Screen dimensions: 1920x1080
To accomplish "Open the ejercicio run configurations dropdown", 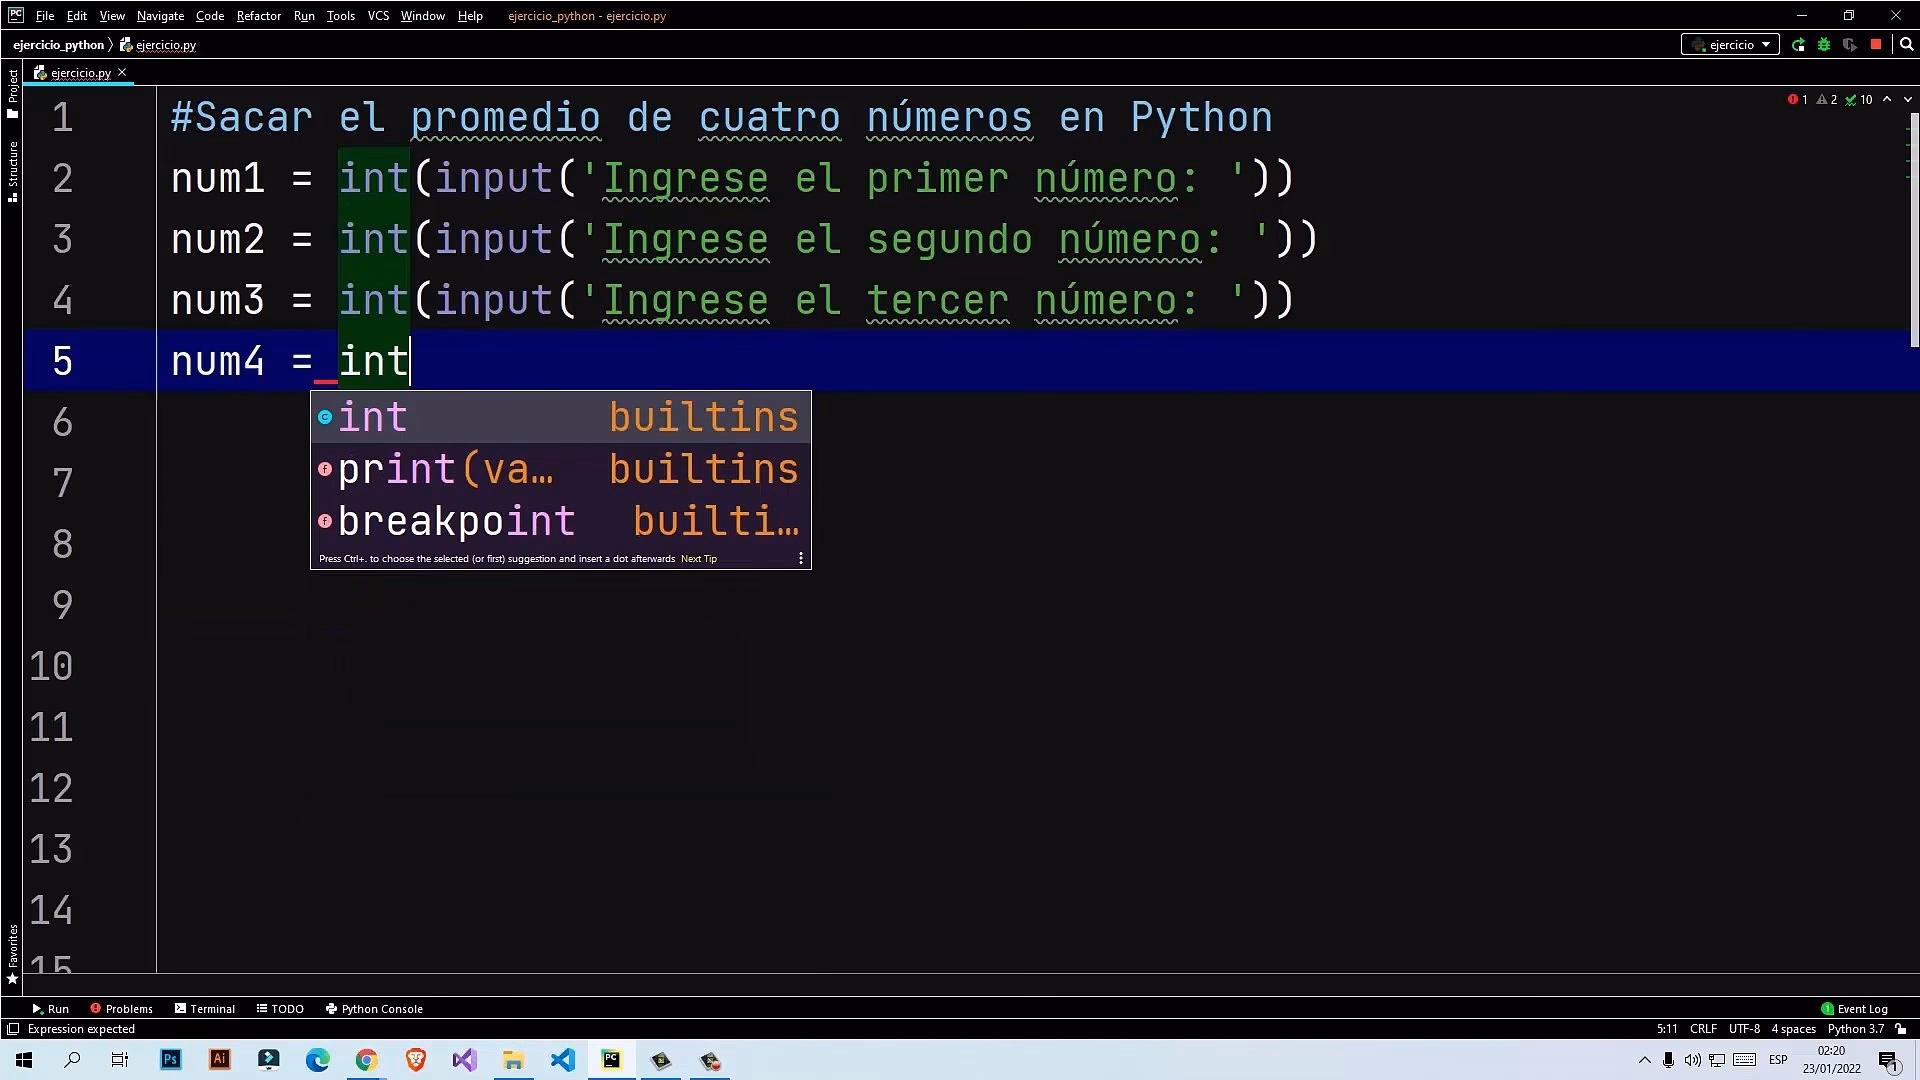I will point(1730,44).
